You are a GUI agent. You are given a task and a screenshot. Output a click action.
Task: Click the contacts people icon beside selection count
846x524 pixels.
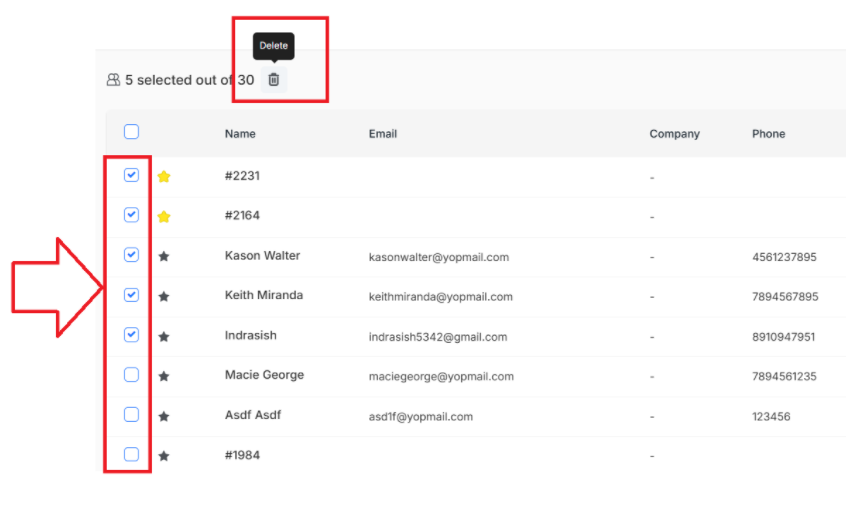(x=113, y=80)
